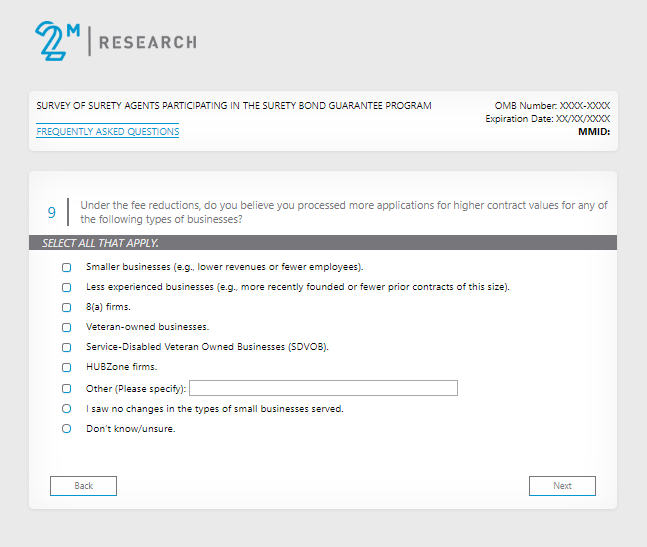Check the Smaller businesses checkbox
Viewport: 647px width, 547px height.
pyautogui.click(x=67, y=268)
